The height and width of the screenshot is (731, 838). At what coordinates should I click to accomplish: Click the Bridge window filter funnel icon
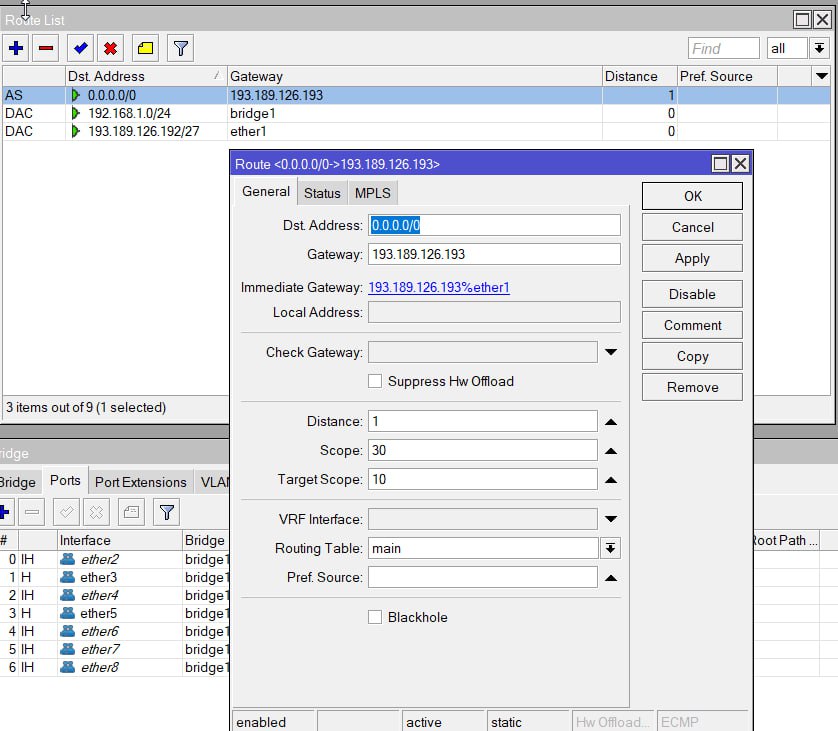(167, 512)
